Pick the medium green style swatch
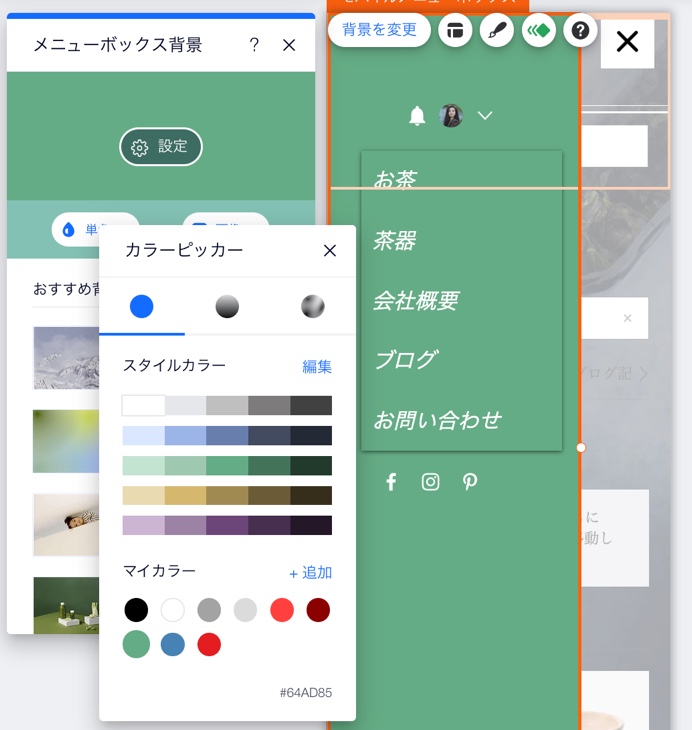Screen dimensions: 692x730 [227, 466]
